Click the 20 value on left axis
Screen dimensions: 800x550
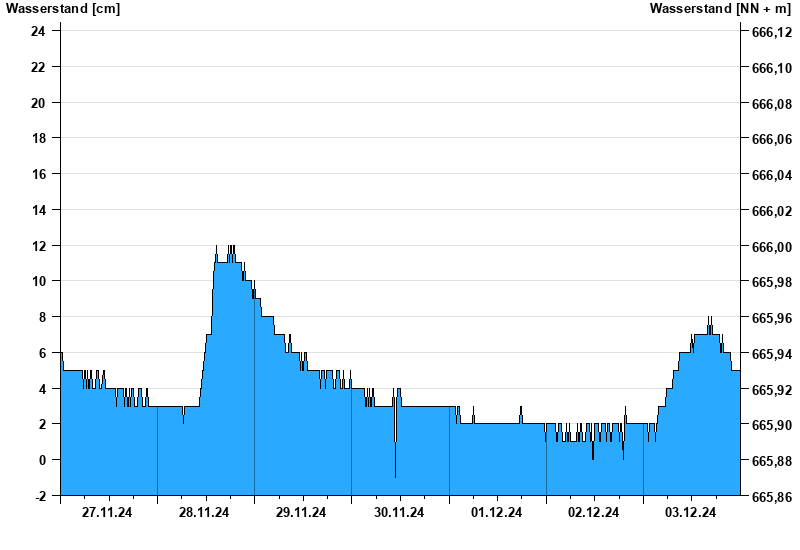coord(38,103)
